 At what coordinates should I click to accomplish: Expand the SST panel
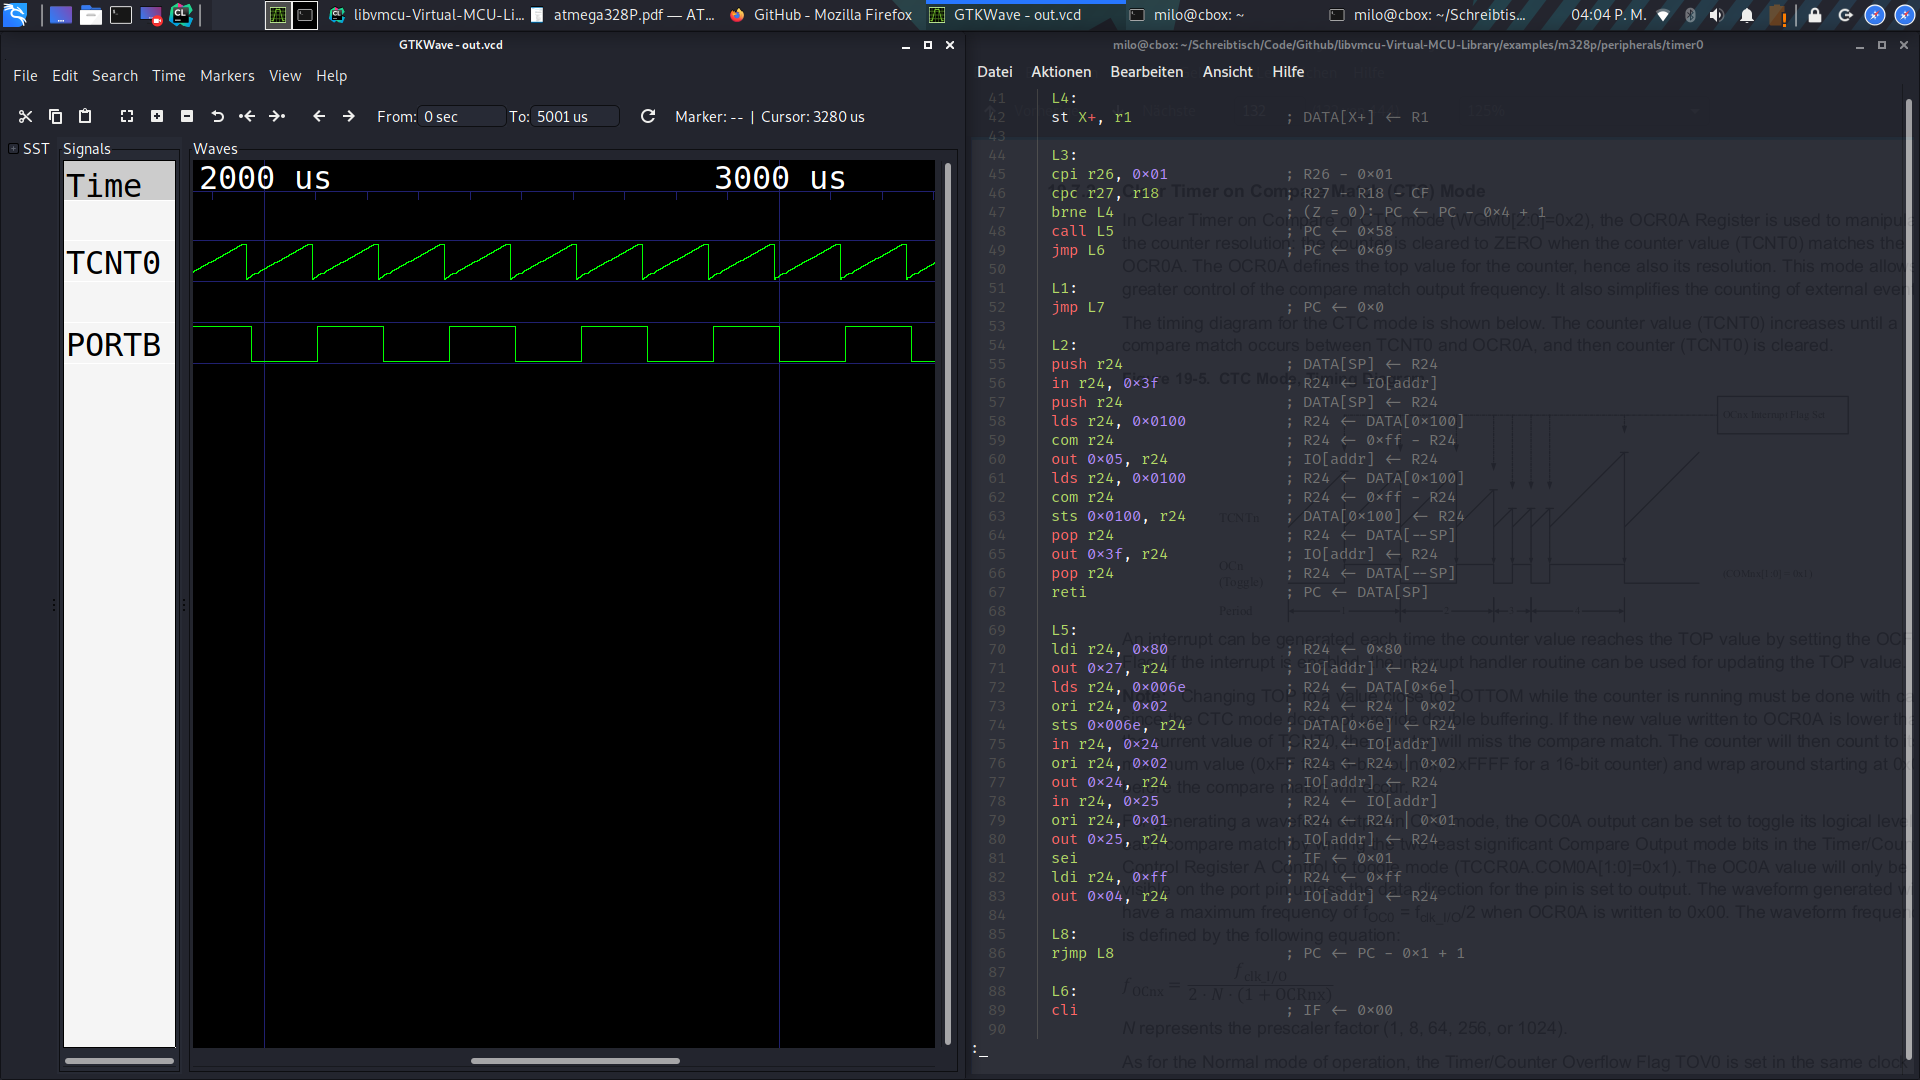point(13,148)
